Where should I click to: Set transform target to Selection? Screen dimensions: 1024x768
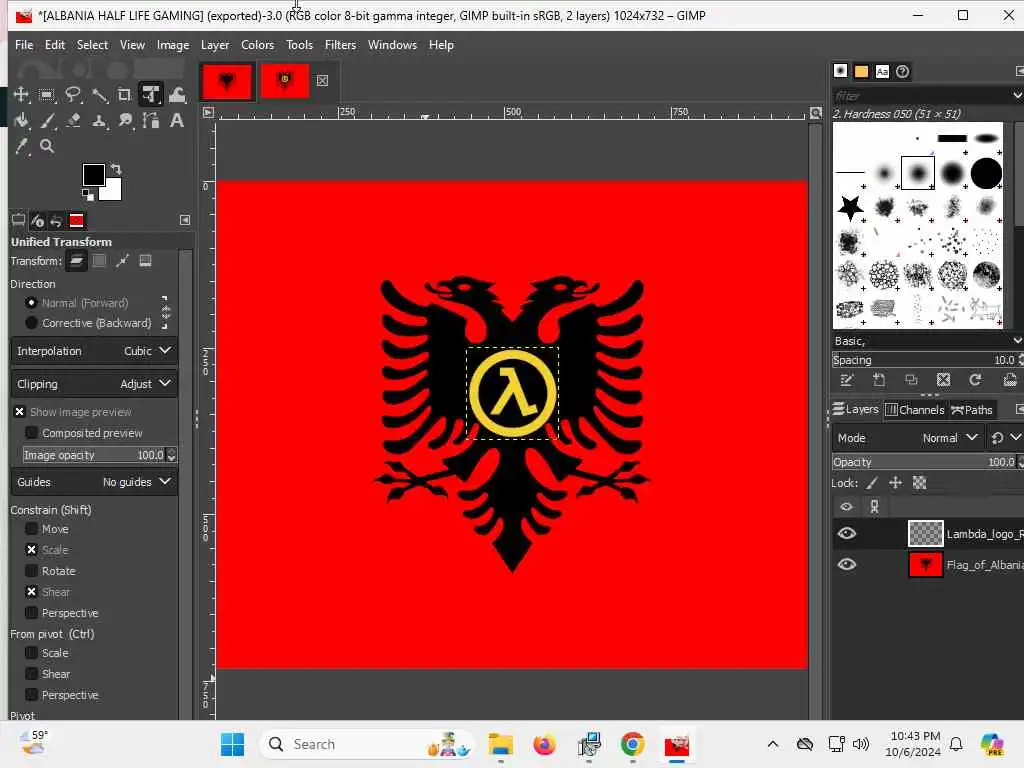tap(99, 261)
